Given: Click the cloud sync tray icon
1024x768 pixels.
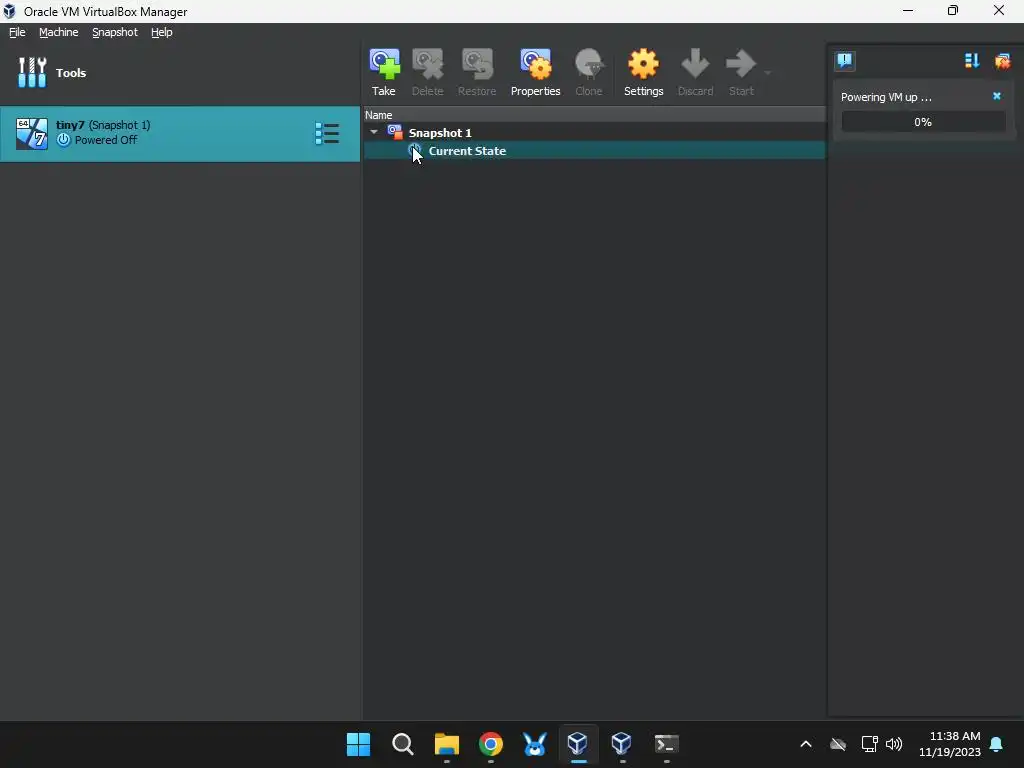Looking at the screenshot, I should coord(838,744).
